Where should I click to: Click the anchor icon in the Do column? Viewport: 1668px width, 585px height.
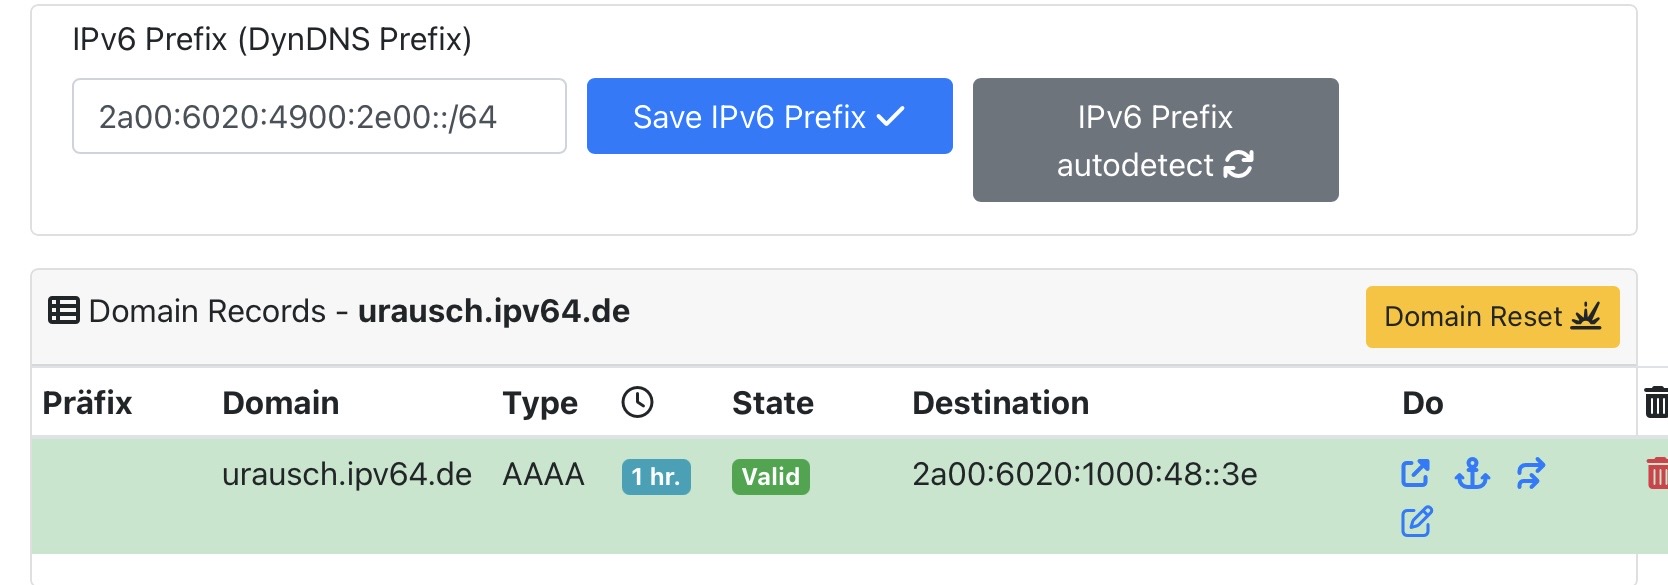tap(1472, 473)
